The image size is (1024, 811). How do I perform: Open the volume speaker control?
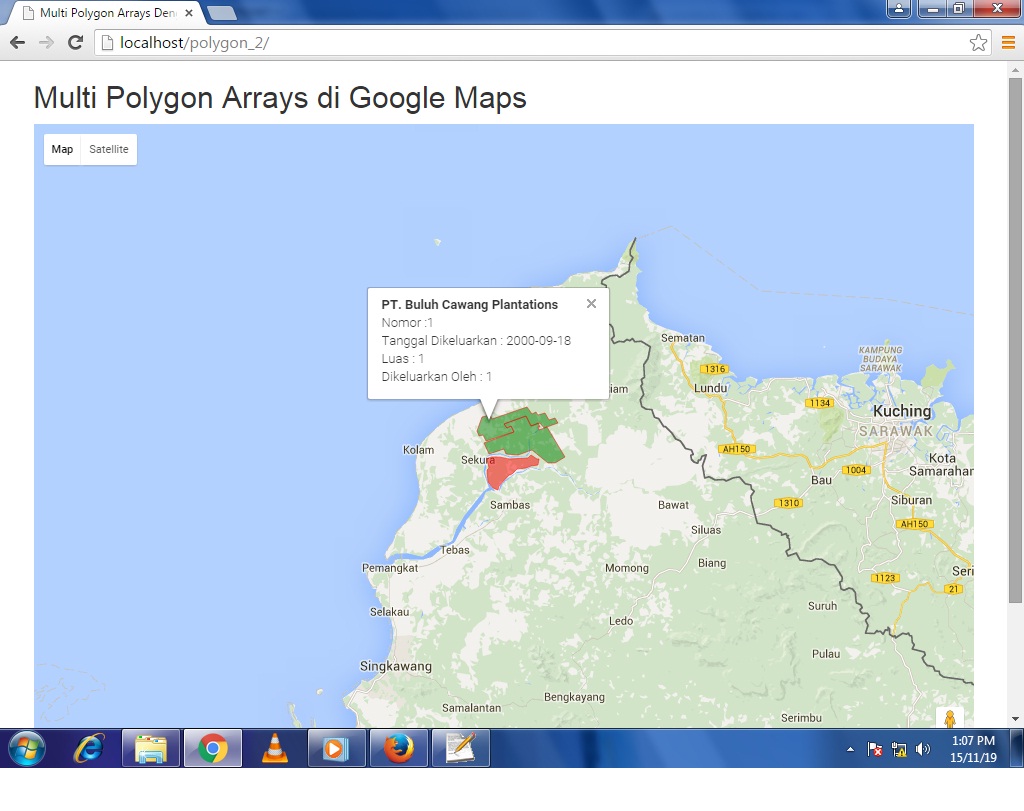tap(923, 749)
